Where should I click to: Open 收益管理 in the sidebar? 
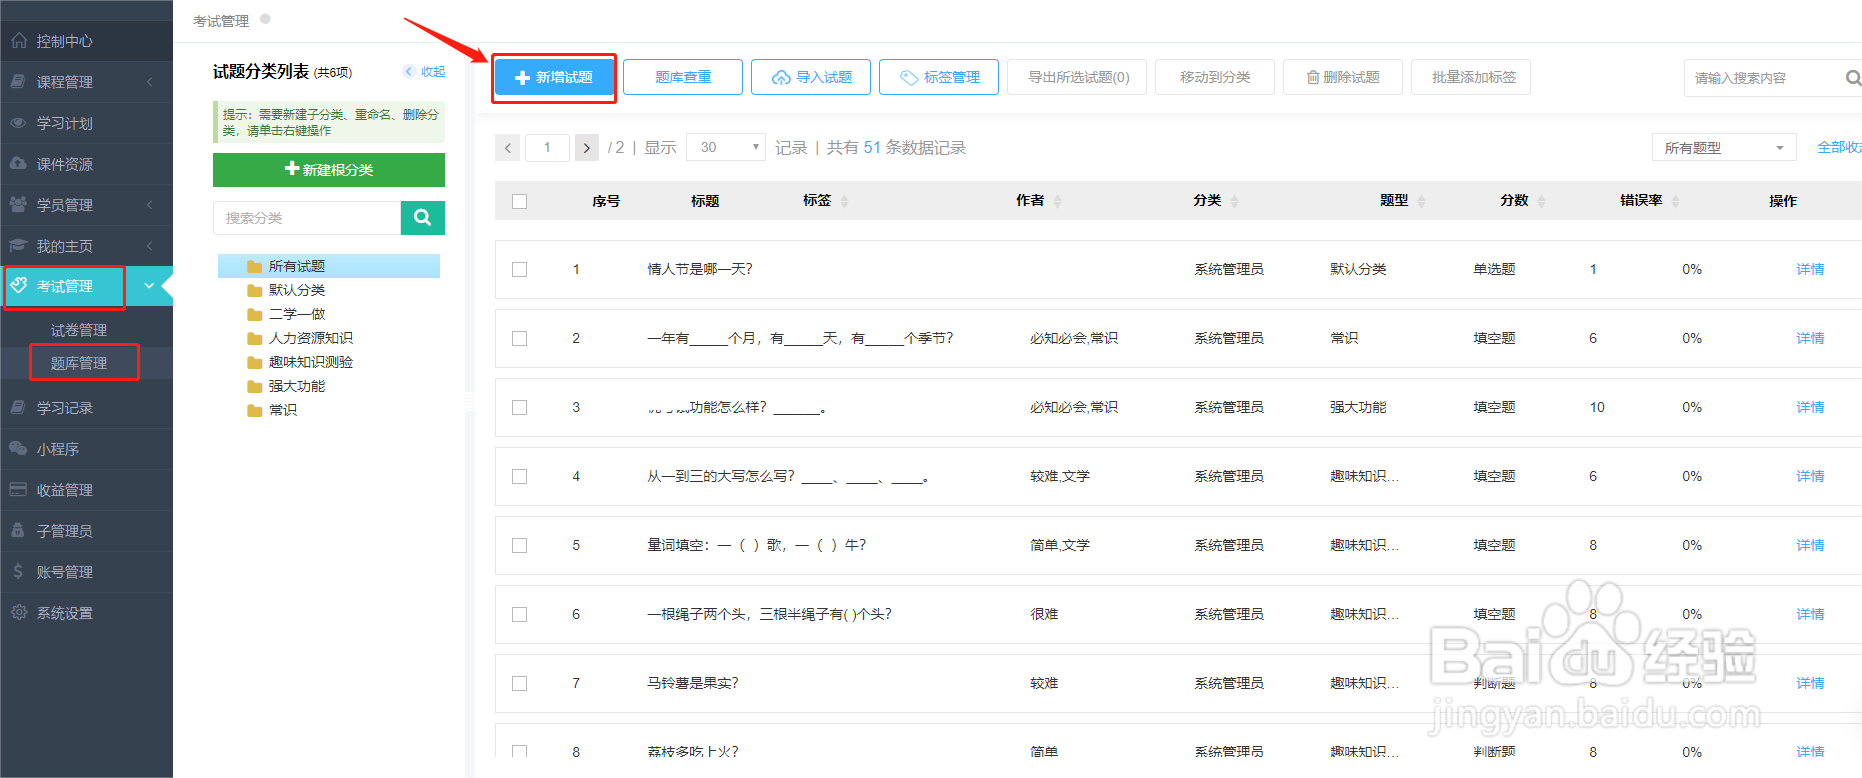65,489
